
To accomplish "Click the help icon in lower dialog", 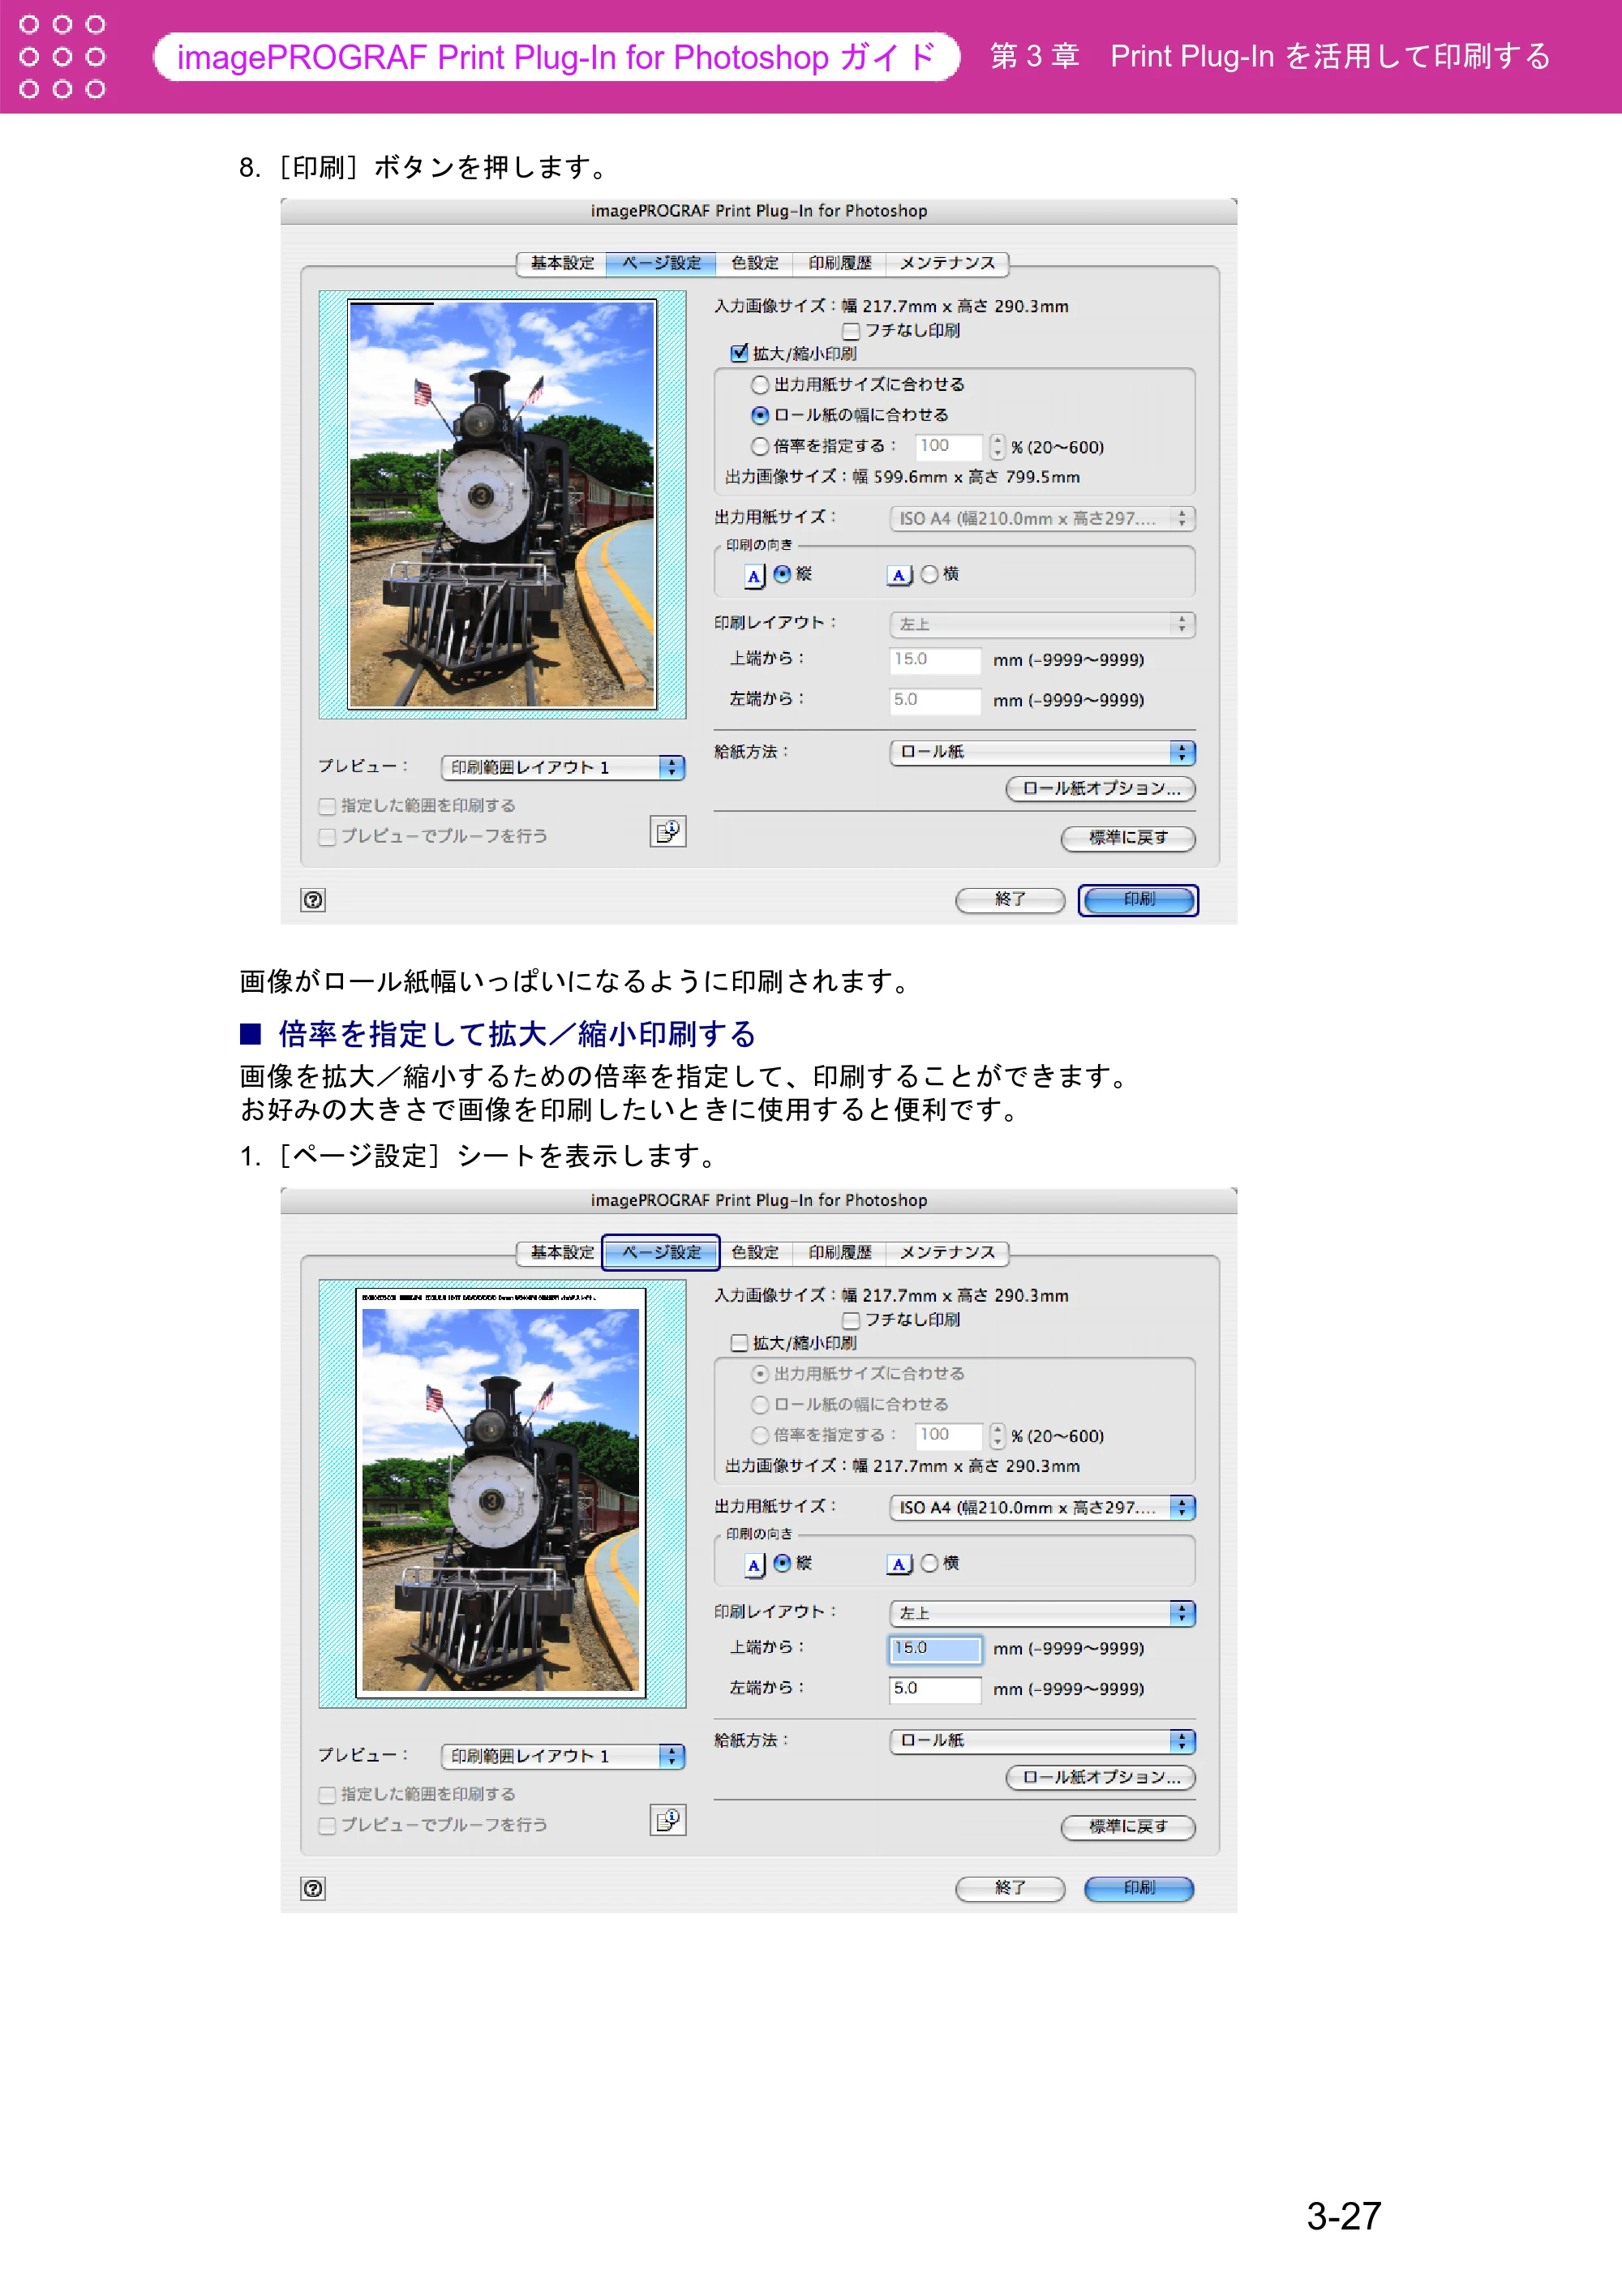I will pos(313,1888).
